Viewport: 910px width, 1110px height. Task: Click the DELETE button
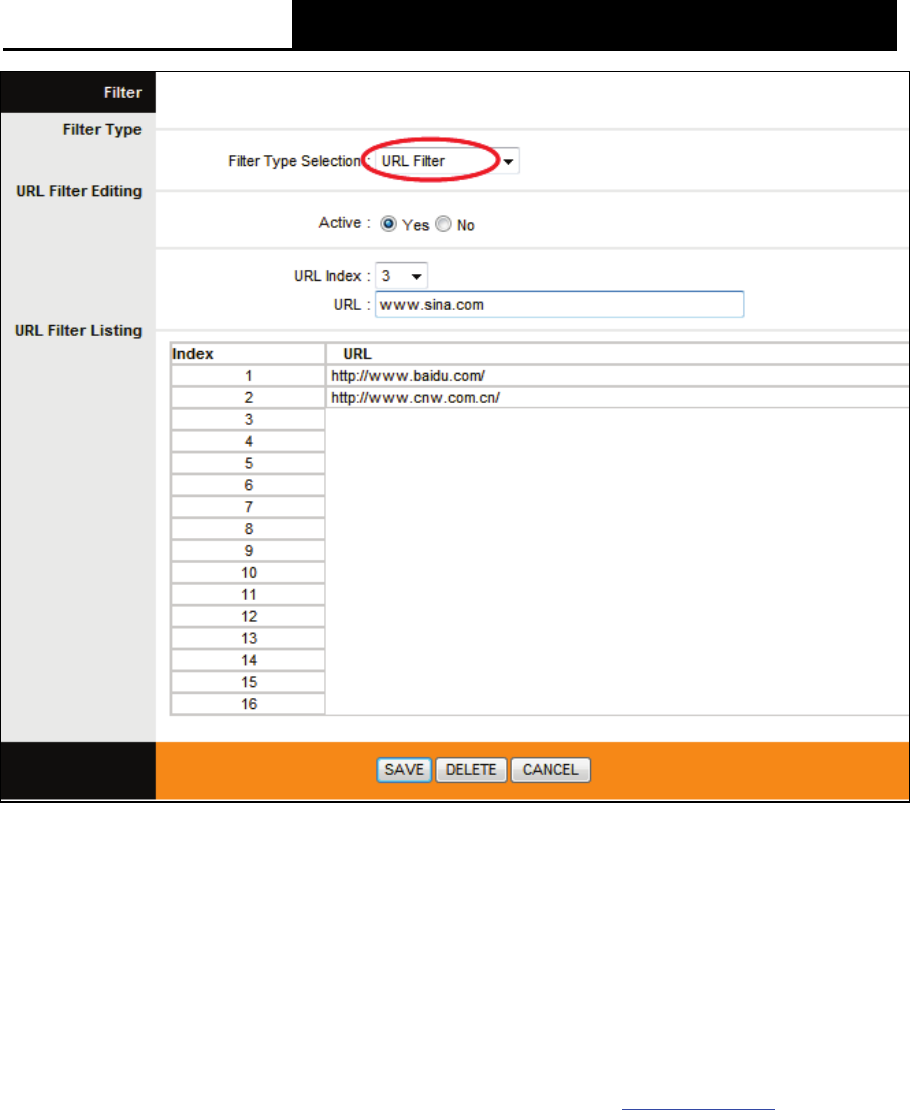coord(471,769)
